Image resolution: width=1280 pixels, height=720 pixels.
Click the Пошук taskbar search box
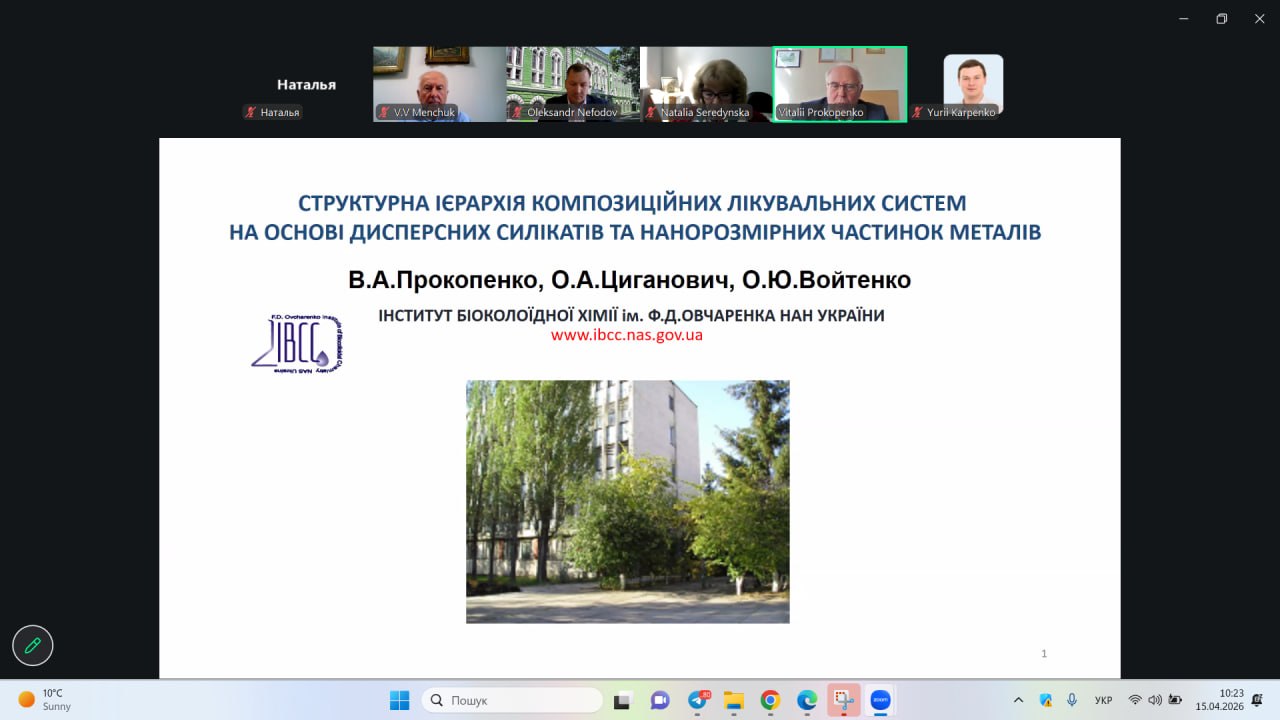512,700
